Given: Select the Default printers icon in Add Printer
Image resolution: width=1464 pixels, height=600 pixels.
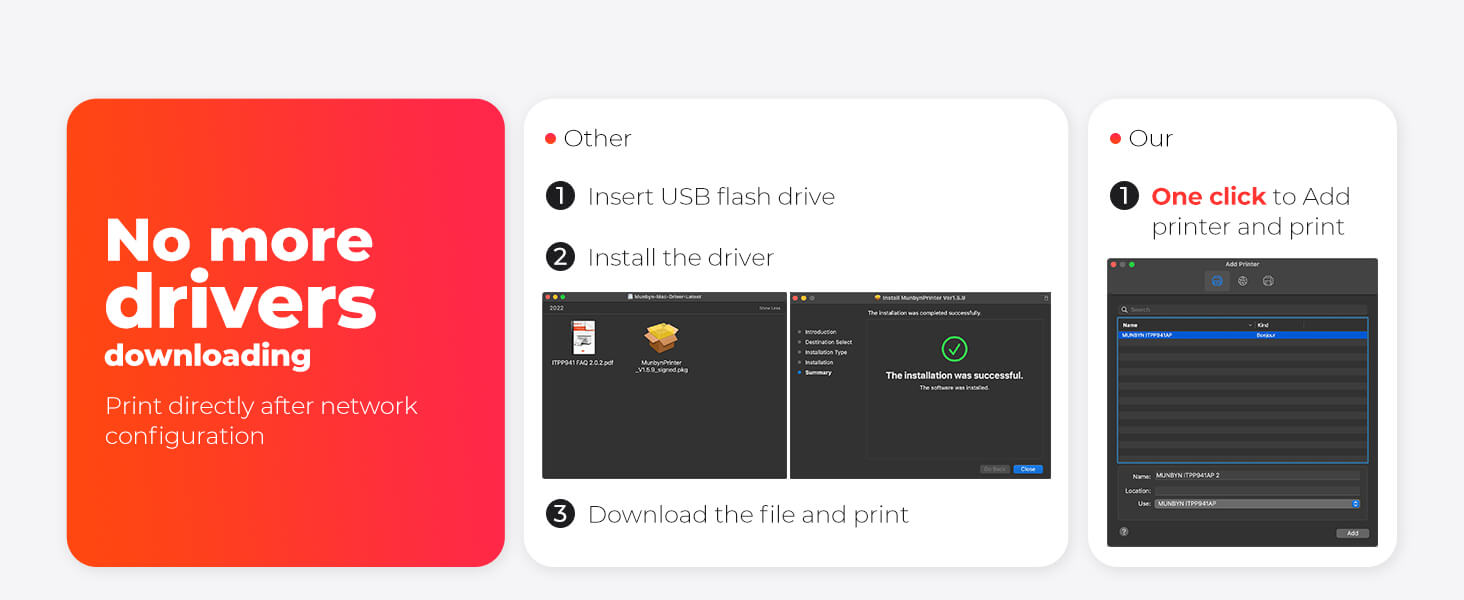Looking at the screenshot, I should tap(1216, 281).
